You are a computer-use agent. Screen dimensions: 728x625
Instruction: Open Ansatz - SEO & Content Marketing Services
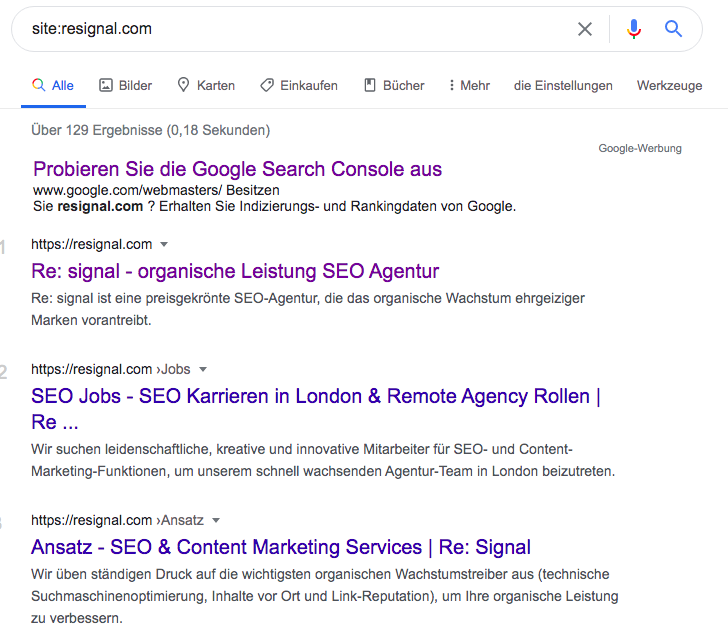[281, 547]
